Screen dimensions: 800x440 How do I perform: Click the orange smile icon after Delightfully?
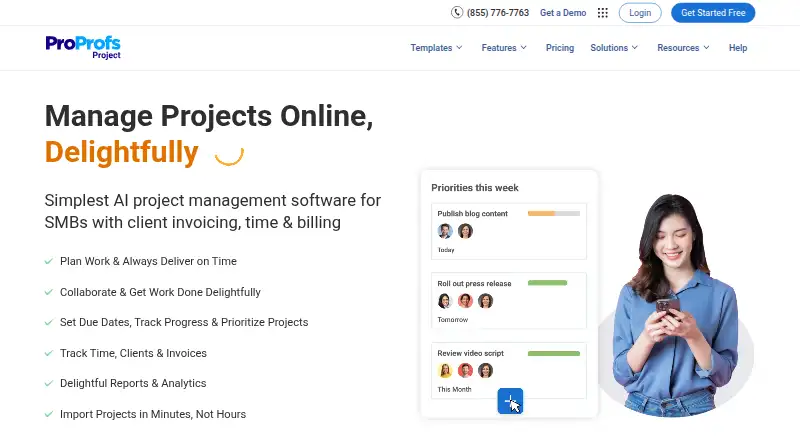pos(229,155)
